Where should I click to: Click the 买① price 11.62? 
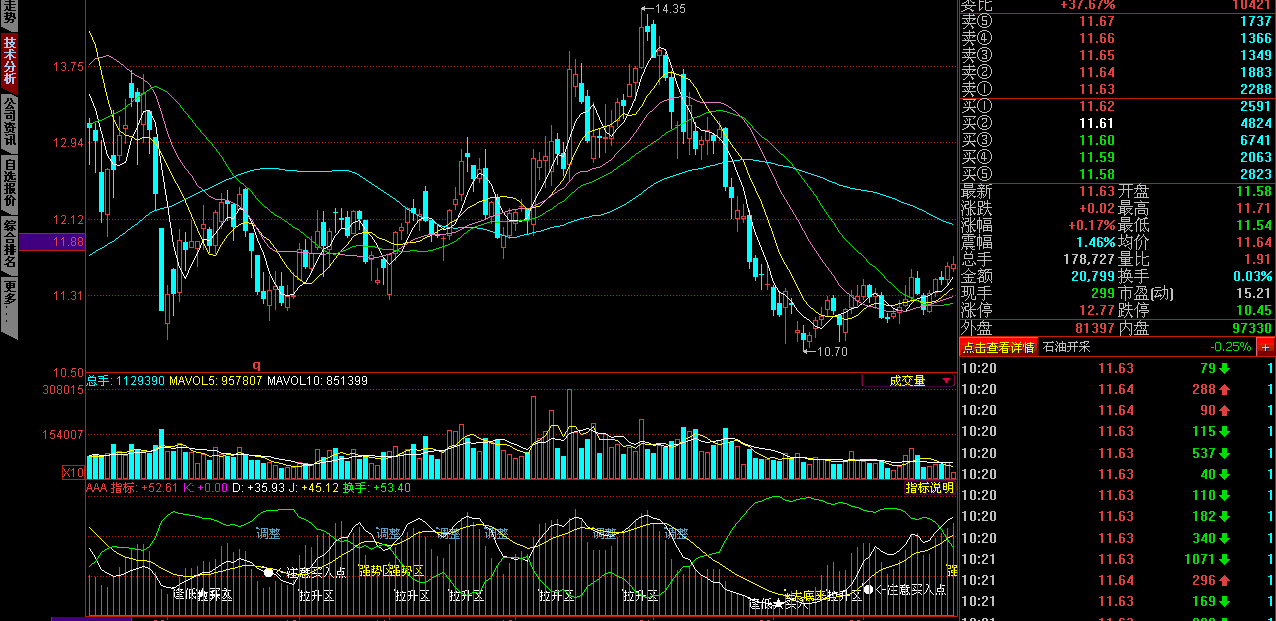click(x=1097, y=106)
